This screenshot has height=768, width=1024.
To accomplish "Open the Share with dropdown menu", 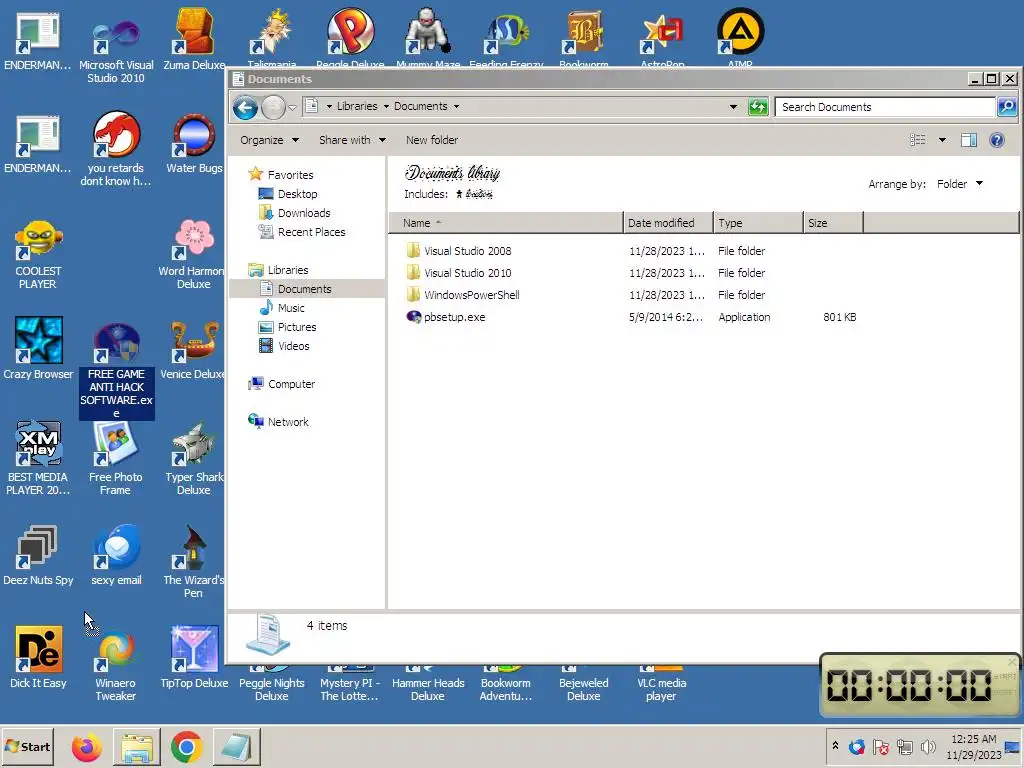I will point(352,140).
